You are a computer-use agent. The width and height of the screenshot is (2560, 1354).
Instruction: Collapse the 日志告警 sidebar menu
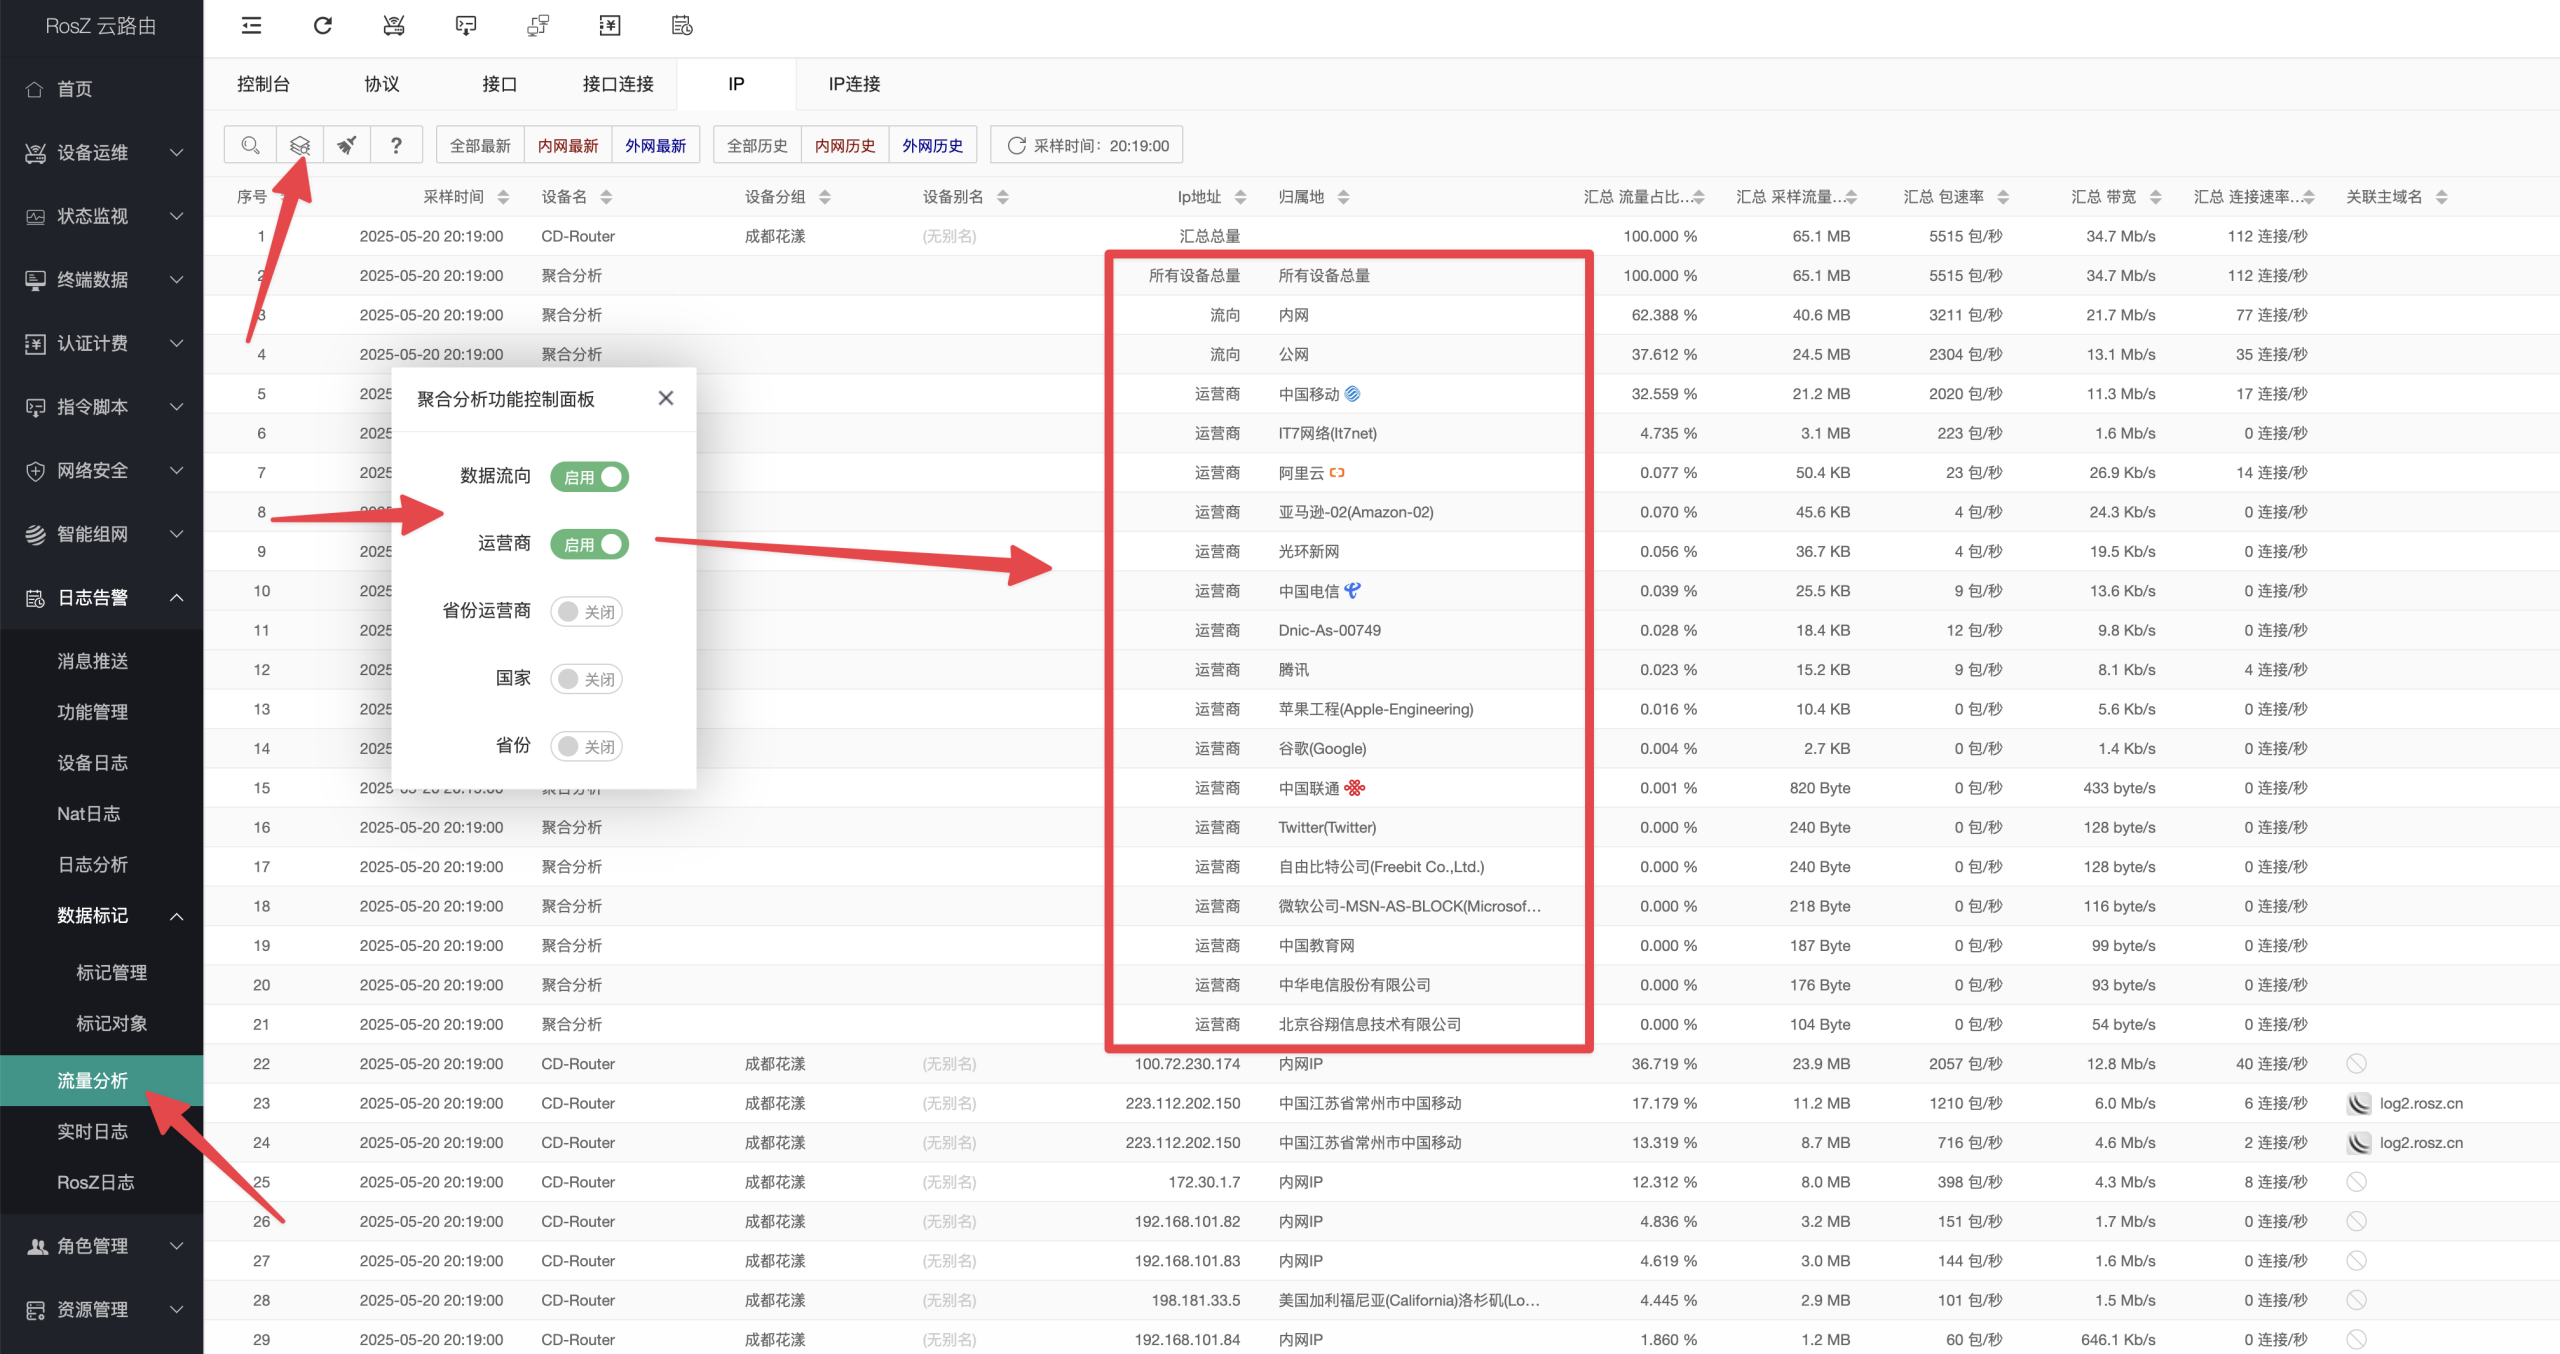click(x=101, y=598)
